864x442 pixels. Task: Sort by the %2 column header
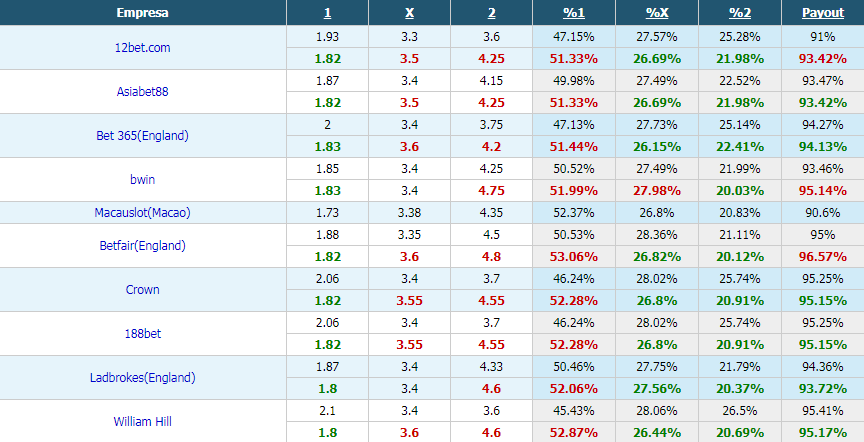pyautogui.click(x=739, y=13)
